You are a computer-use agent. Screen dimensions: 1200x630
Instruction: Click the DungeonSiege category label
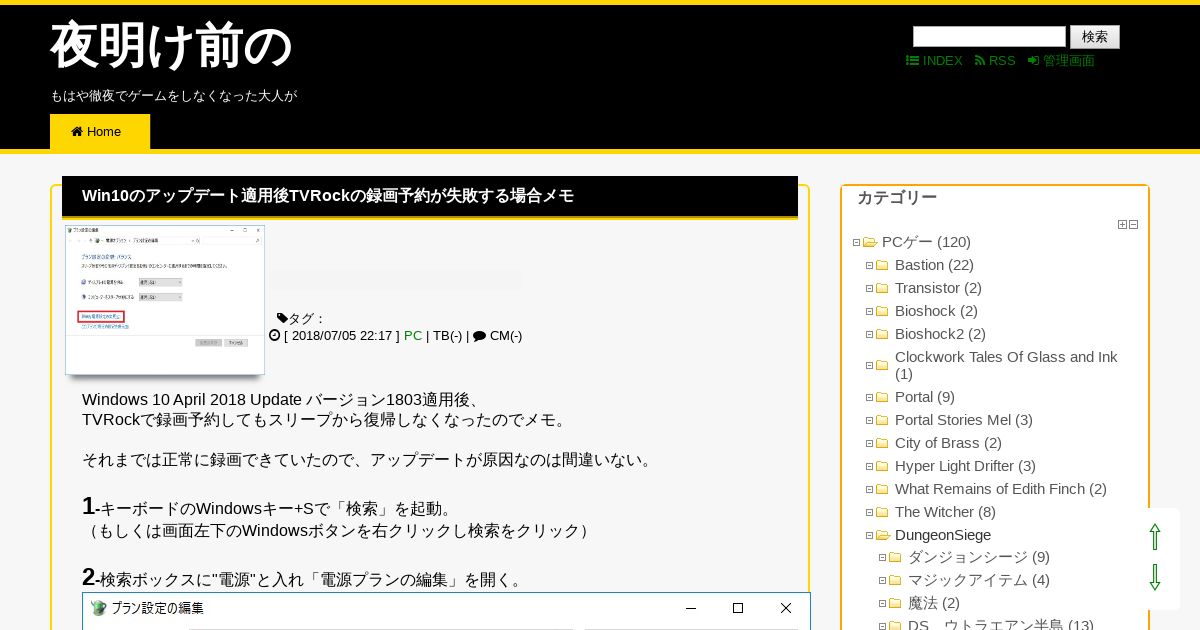tap(943, 535)
